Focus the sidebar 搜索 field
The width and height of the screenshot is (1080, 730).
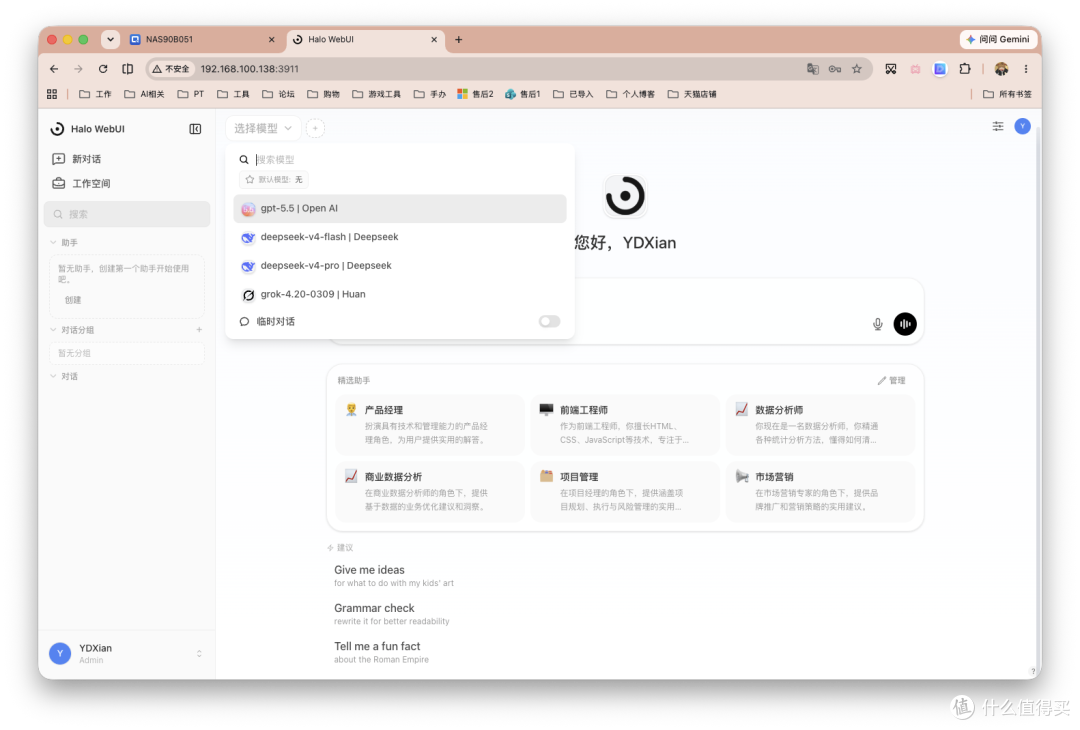click(127, 214)
